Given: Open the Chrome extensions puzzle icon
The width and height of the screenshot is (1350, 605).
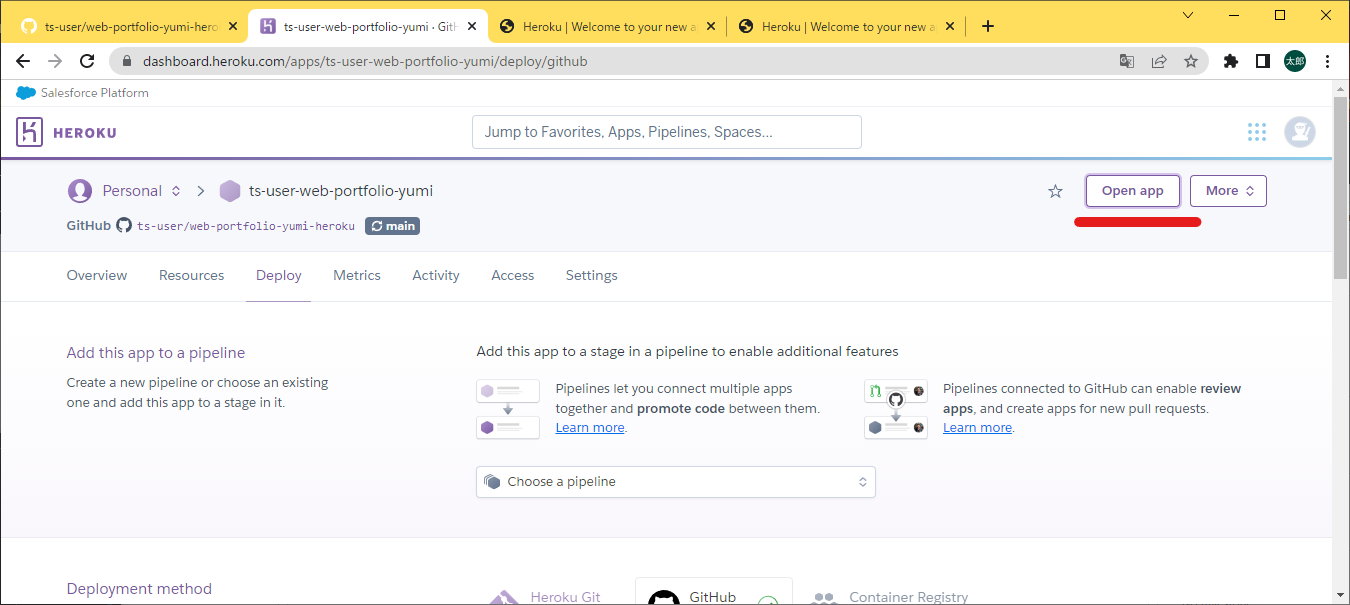Looking at the screenshot, I should [x=1231, y=61].
